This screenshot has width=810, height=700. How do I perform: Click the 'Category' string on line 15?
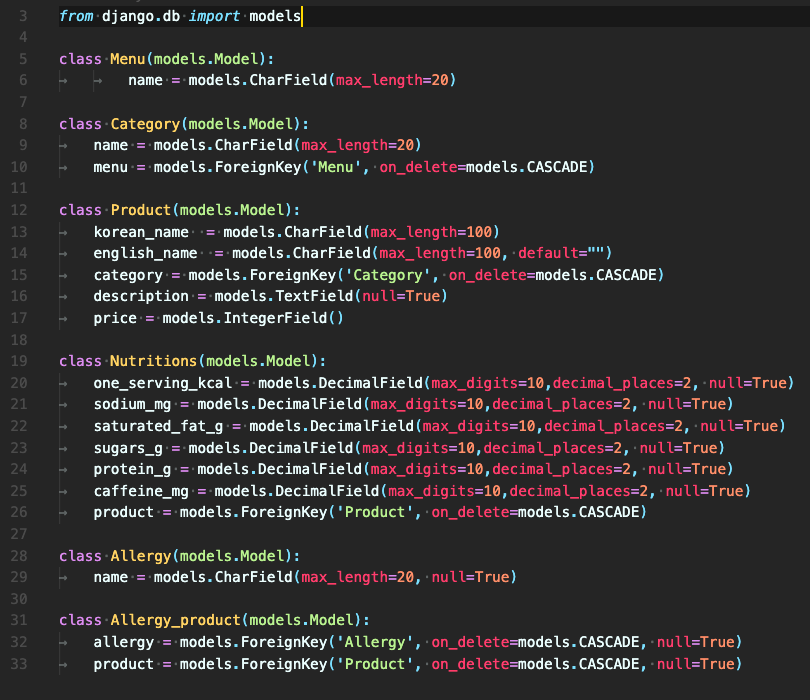387,275
